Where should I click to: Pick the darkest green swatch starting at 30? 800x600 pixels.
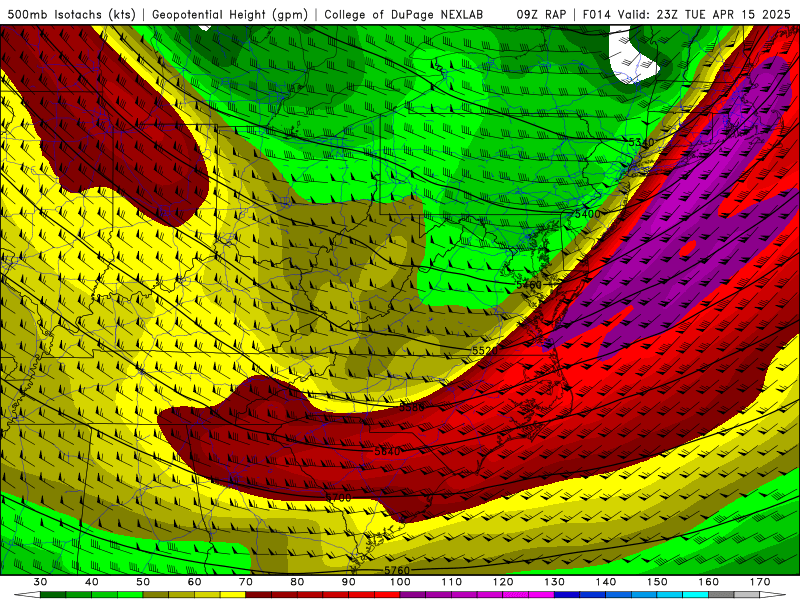(x=53, y=595)
